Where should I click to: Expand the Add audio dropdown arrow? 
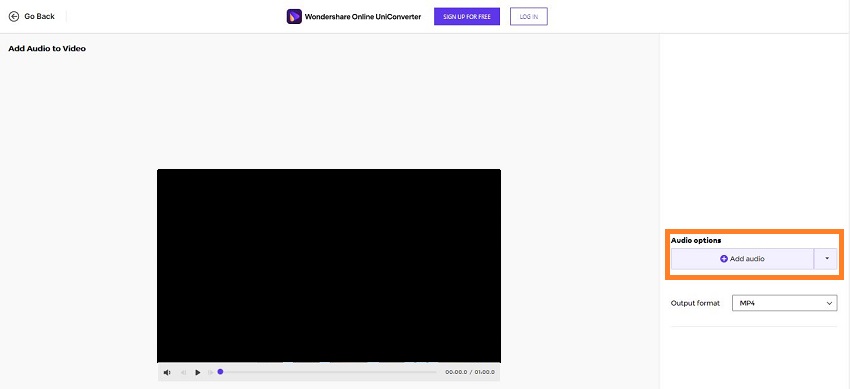tap(826, 259)
